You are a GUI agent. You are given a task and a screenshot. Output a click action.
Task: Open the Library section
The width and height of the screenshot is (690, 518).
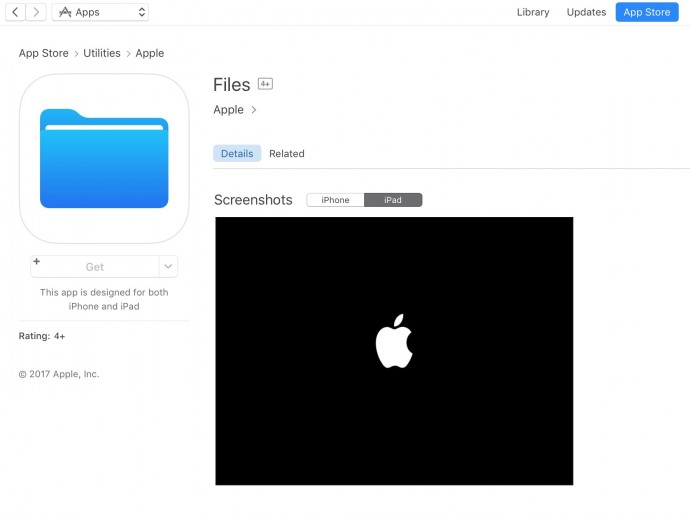coord(533,12)
